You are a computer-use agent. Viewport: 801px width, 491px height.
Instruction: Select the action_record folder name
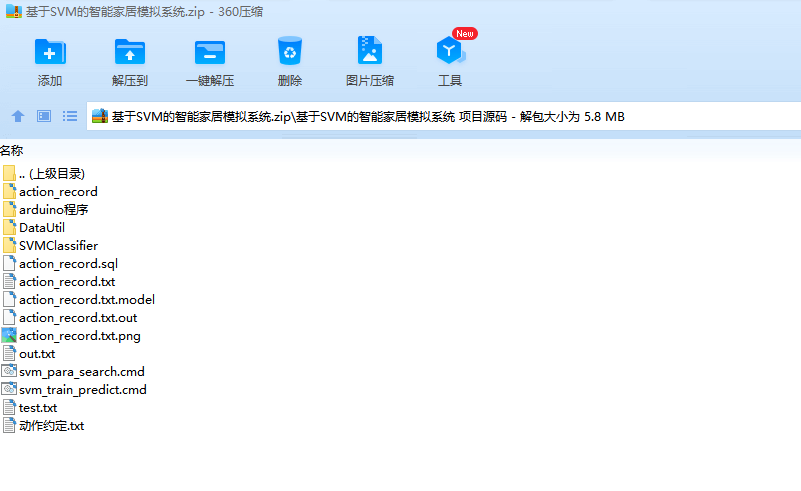click(x=58, y=192)
